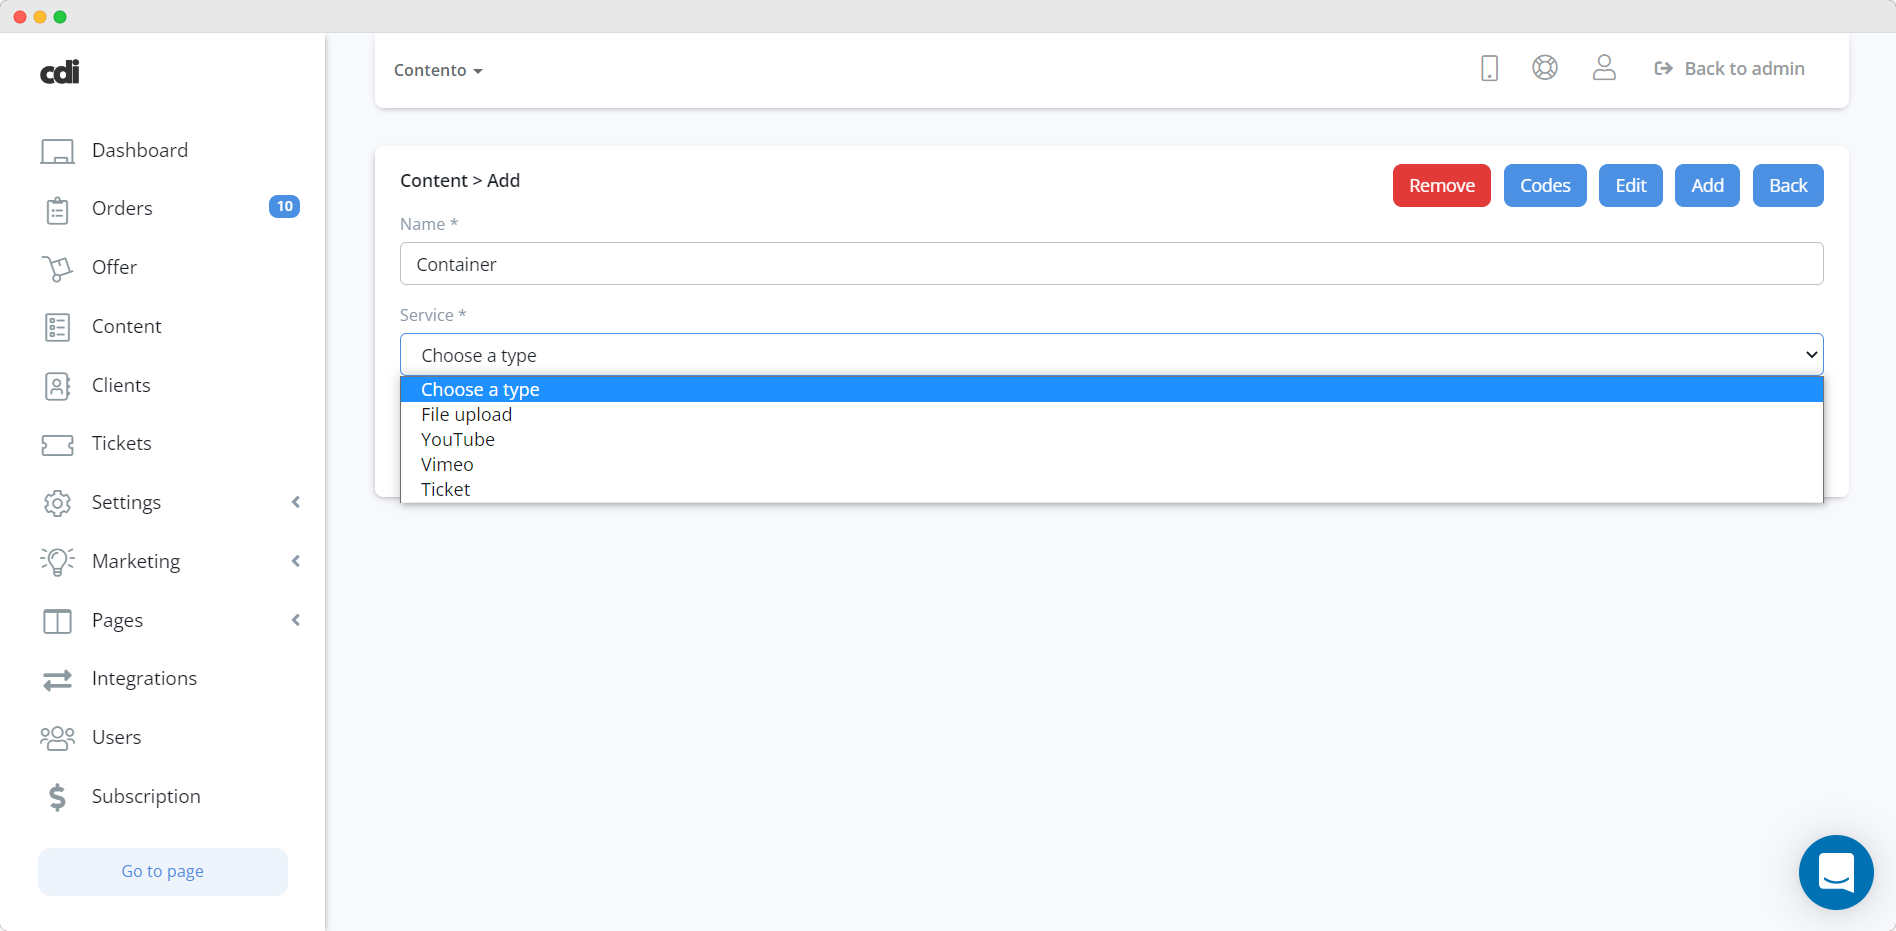
Task: Click the Back button
Action: tap(1788, 185)
